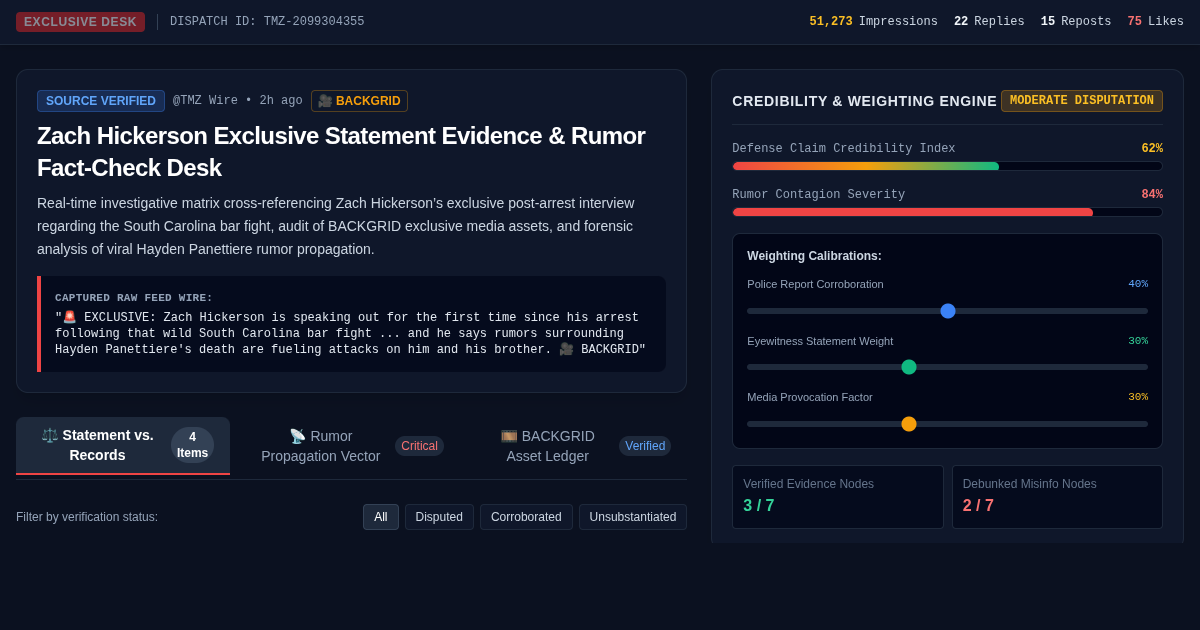Click the Defense Claim Credibility Index bar
The image size is (1200, 630).
coord(947,166)
